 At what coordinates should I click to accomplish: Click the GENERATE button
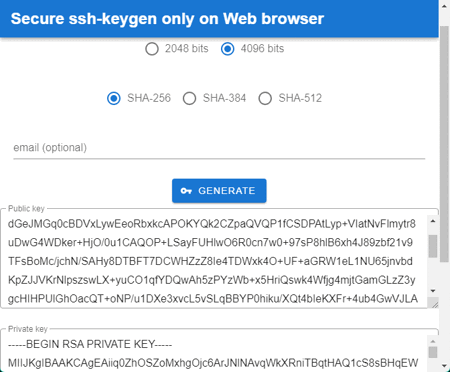point(219,191)
